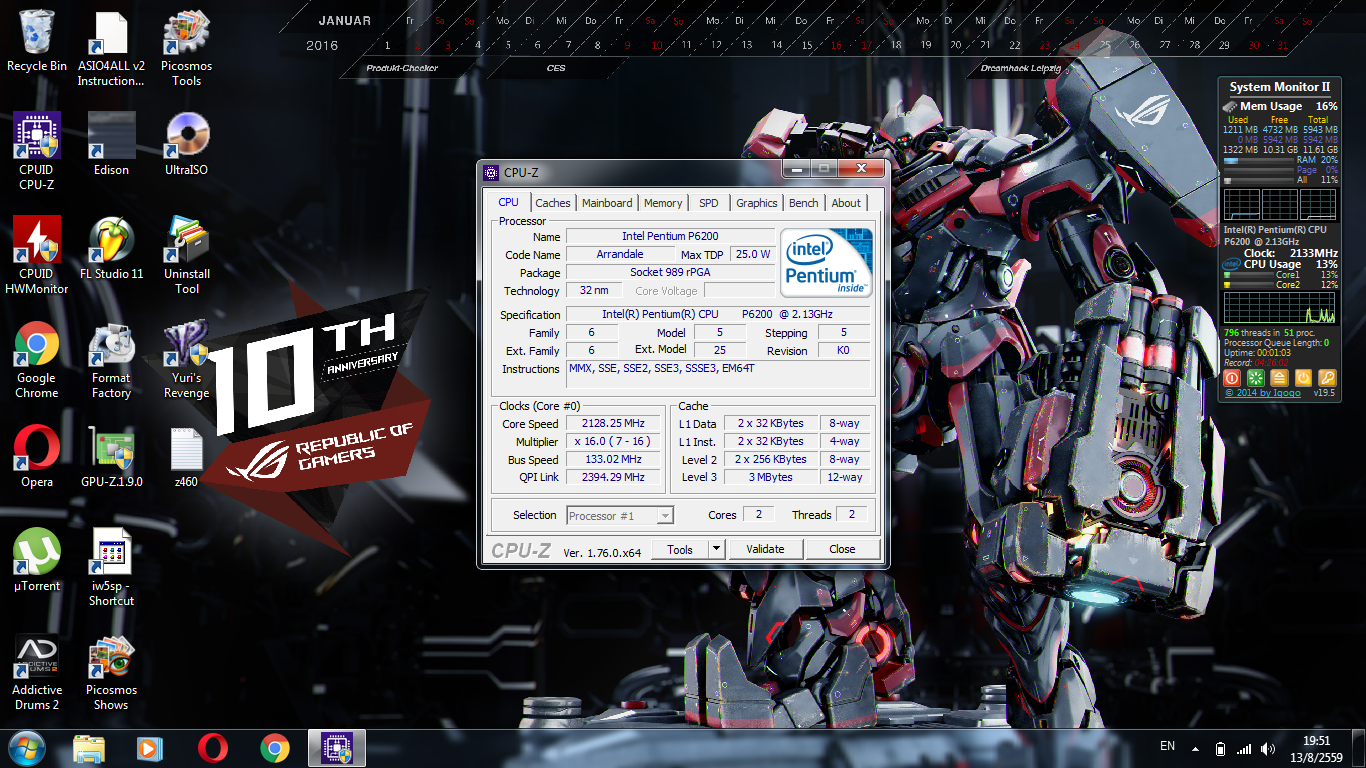
Task: Select the Picosmos Tools desktop icon
Action: coord(186,50)
